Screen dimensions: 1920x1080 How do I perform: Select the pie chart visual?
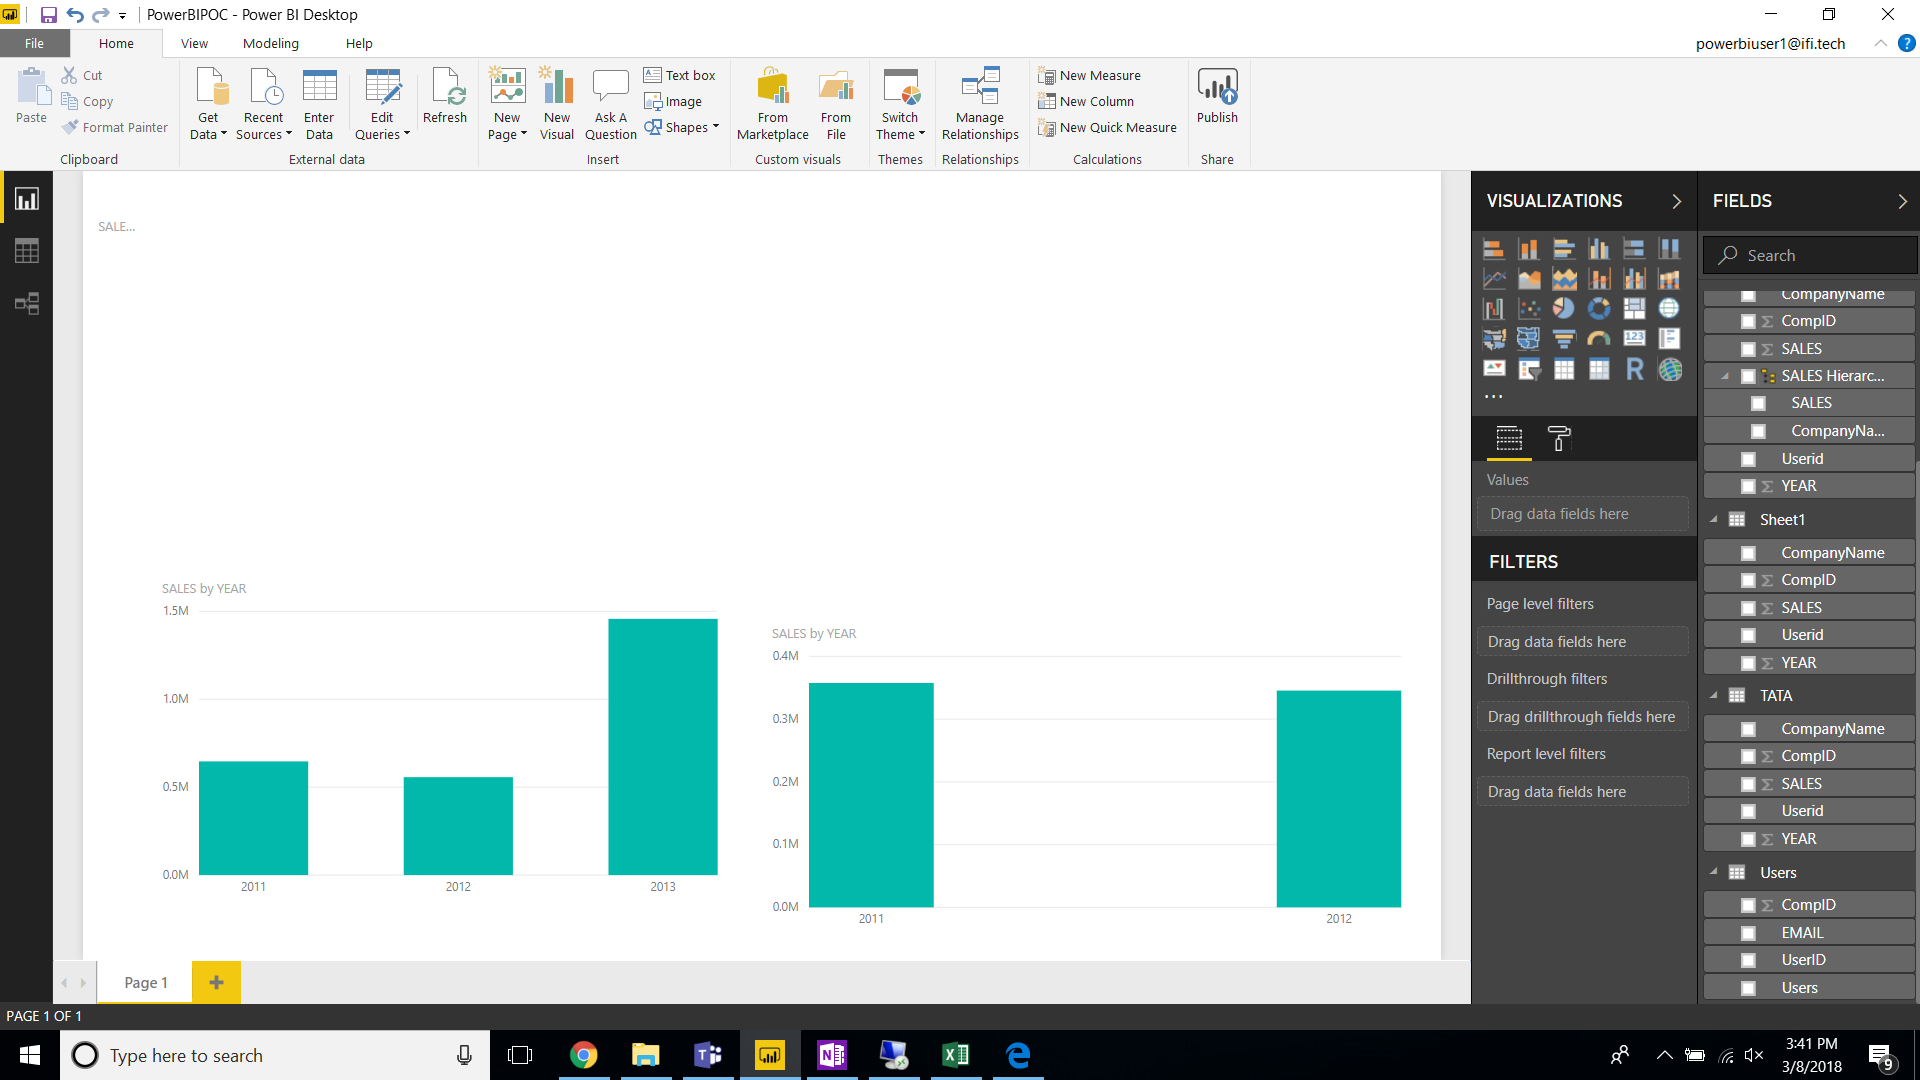pyautogui.click(x=1564, y=309)
